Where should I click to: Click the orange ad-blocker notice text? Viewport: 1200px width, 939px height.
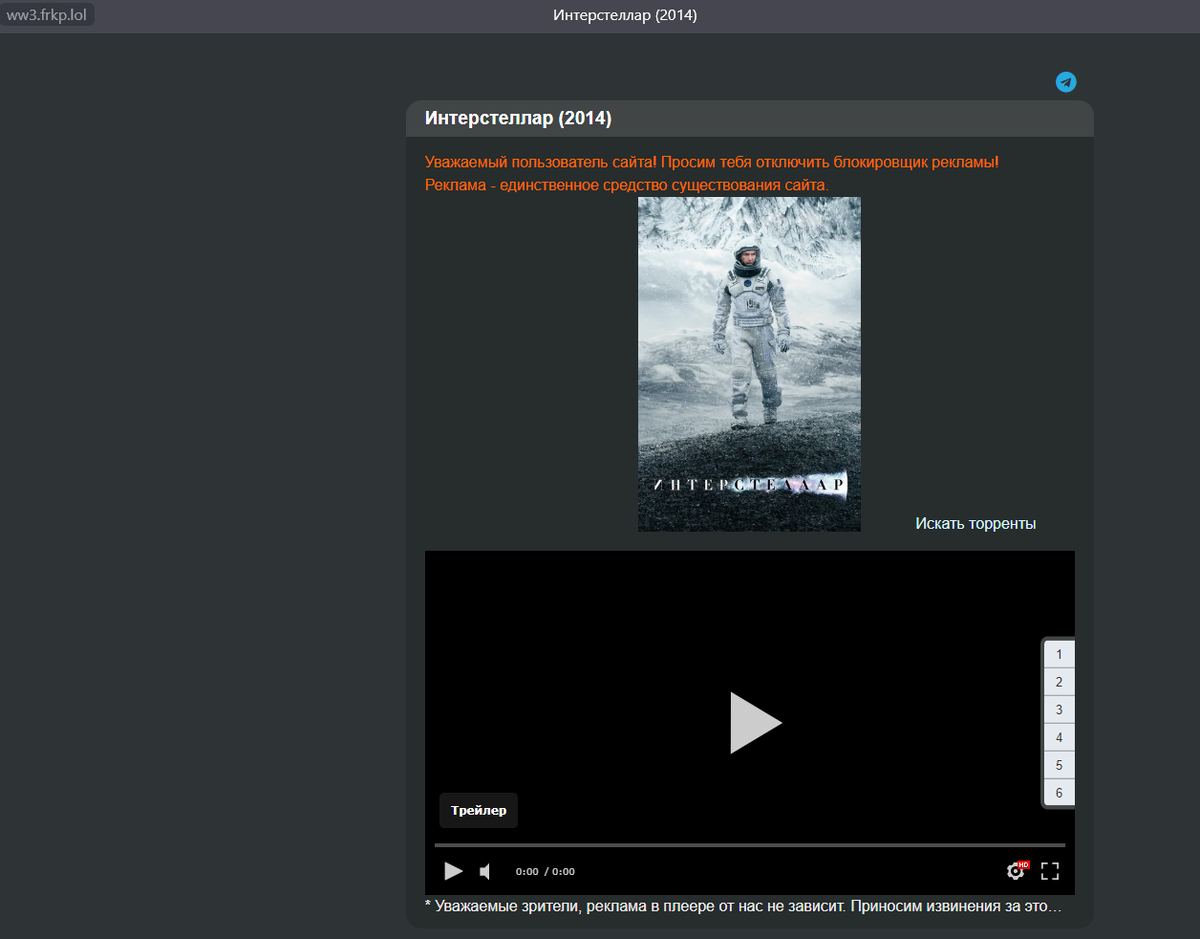pos(712,174)
